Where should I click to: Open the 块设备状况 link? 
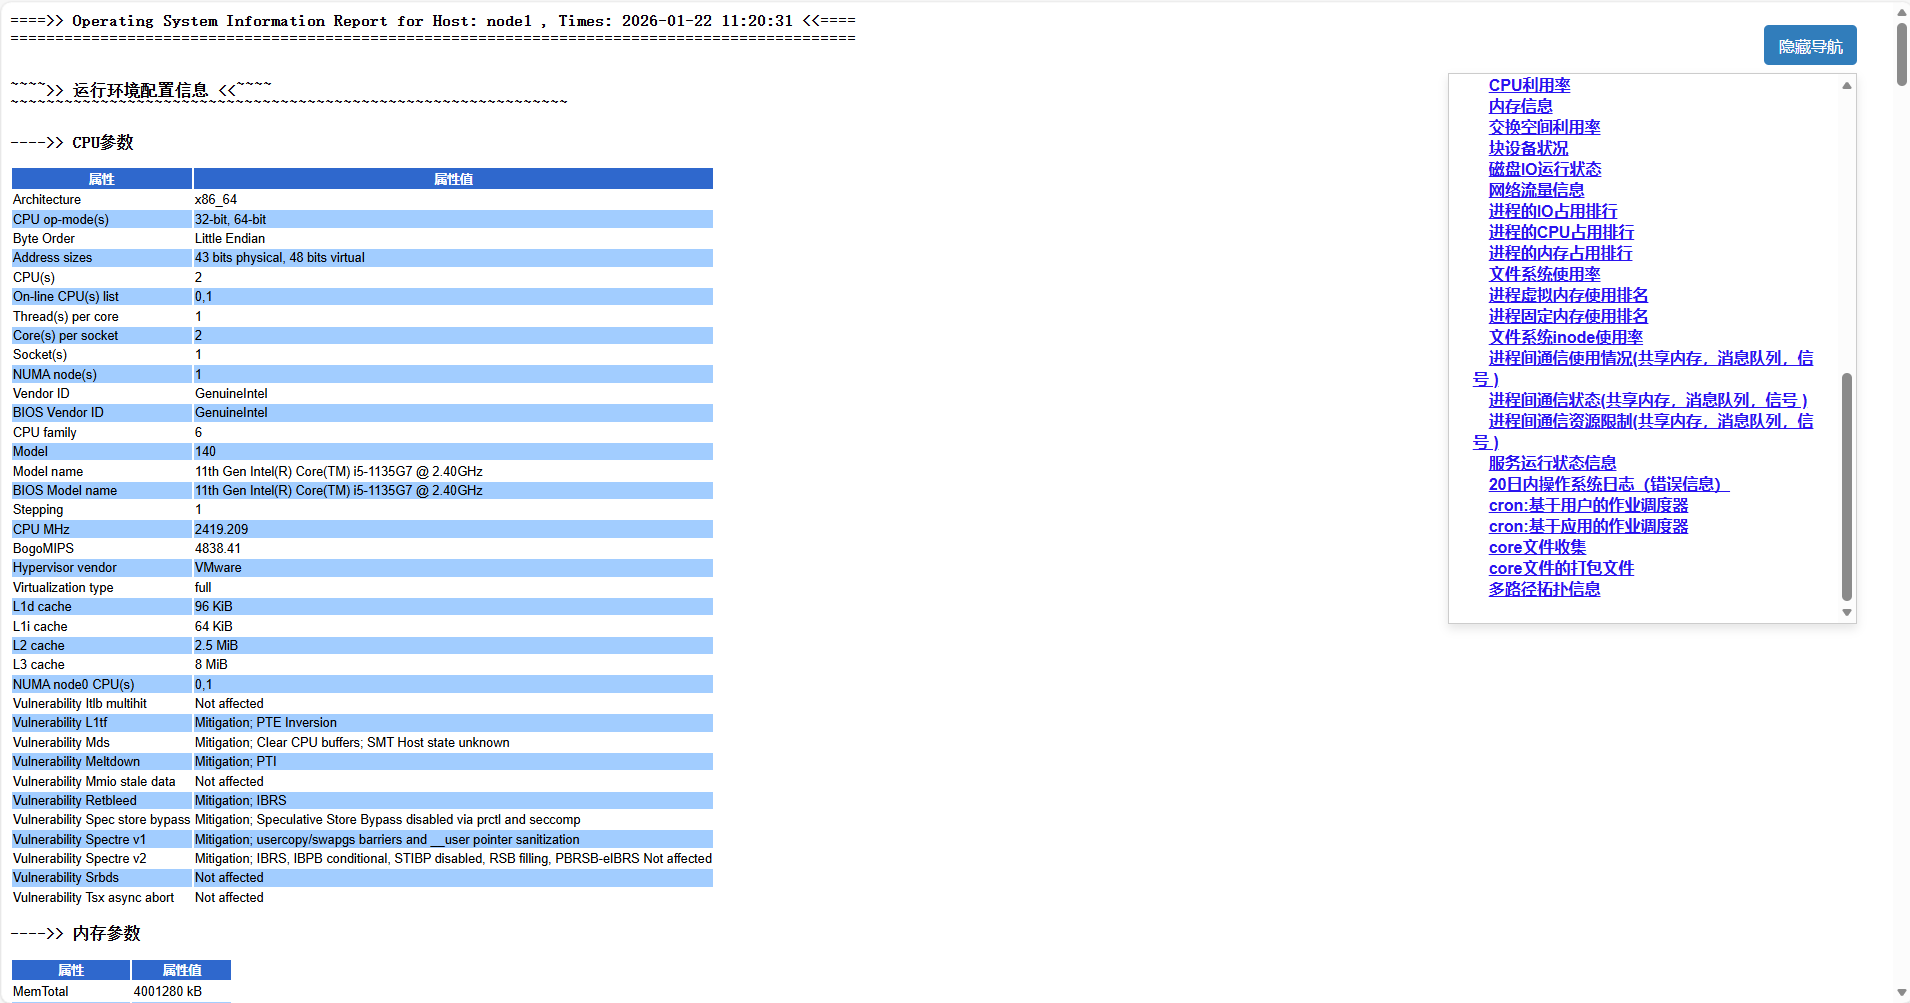pos(1528,149)
